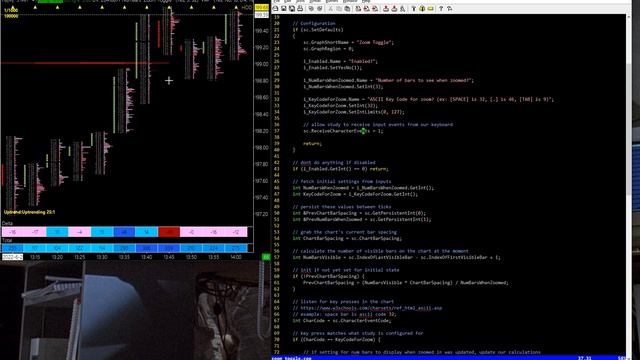Click code line "i_Enabled.SetYesNo(1);"
This screenshot has width=640, height=360.
click(x=333, y=68)
